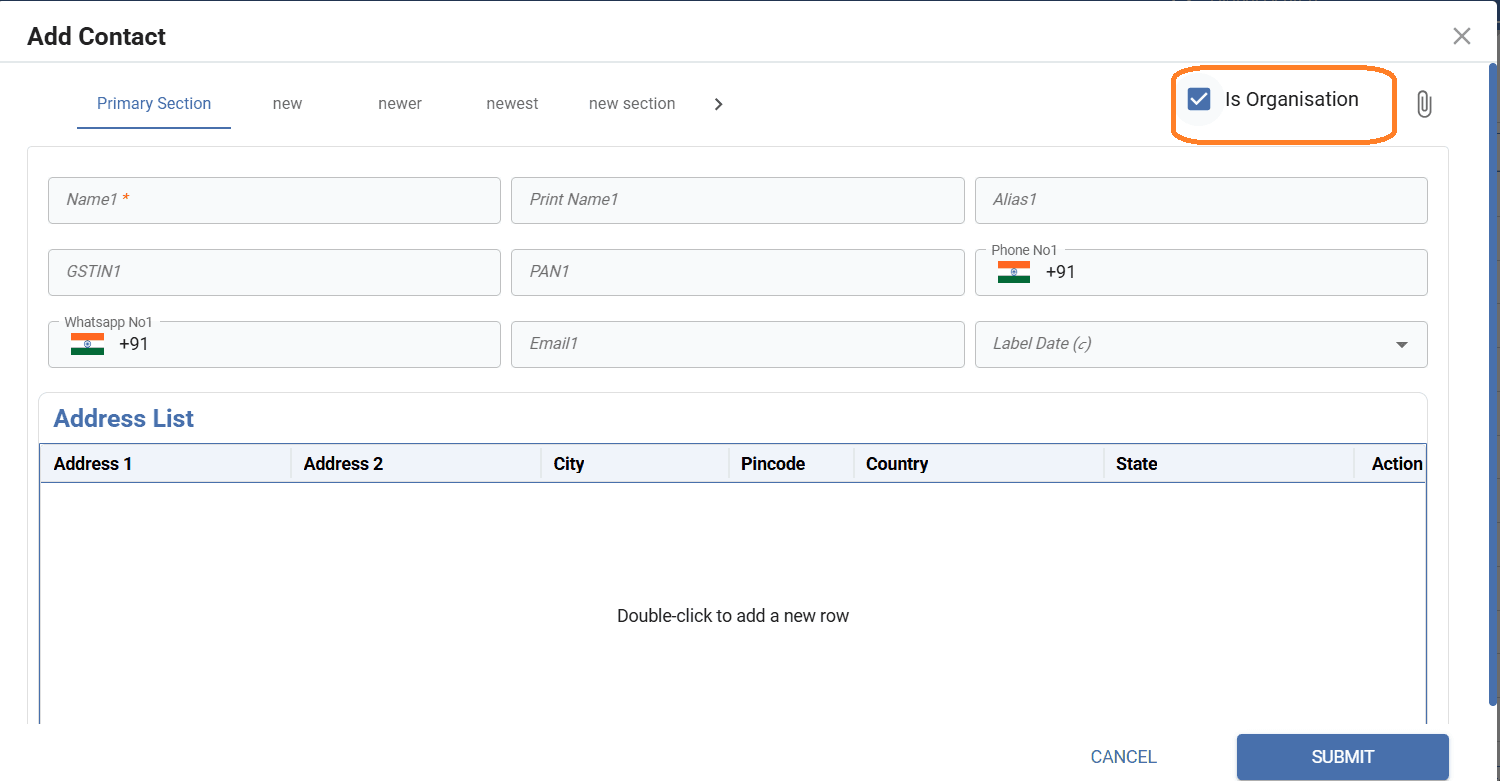Viewport: 1500px width, 781px height.
Task: Click the CANCEL button
Action: [x=1123, y=757]
